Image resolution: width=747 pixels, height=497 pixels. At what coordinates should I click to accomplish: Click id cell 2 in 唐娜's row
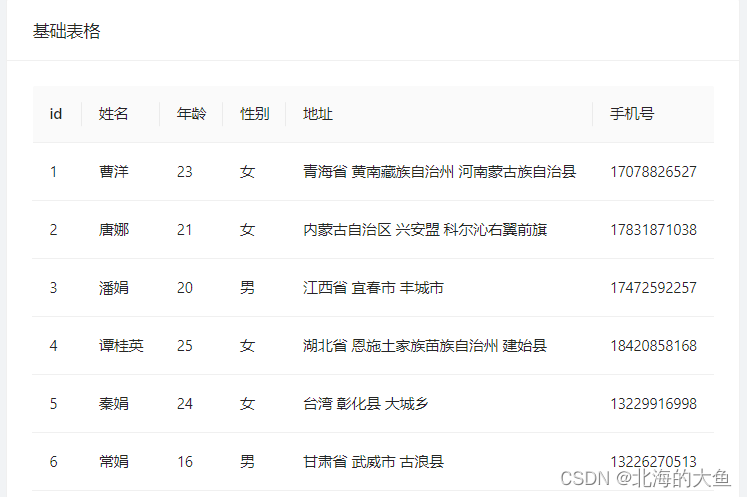click(x=53, y=230)
